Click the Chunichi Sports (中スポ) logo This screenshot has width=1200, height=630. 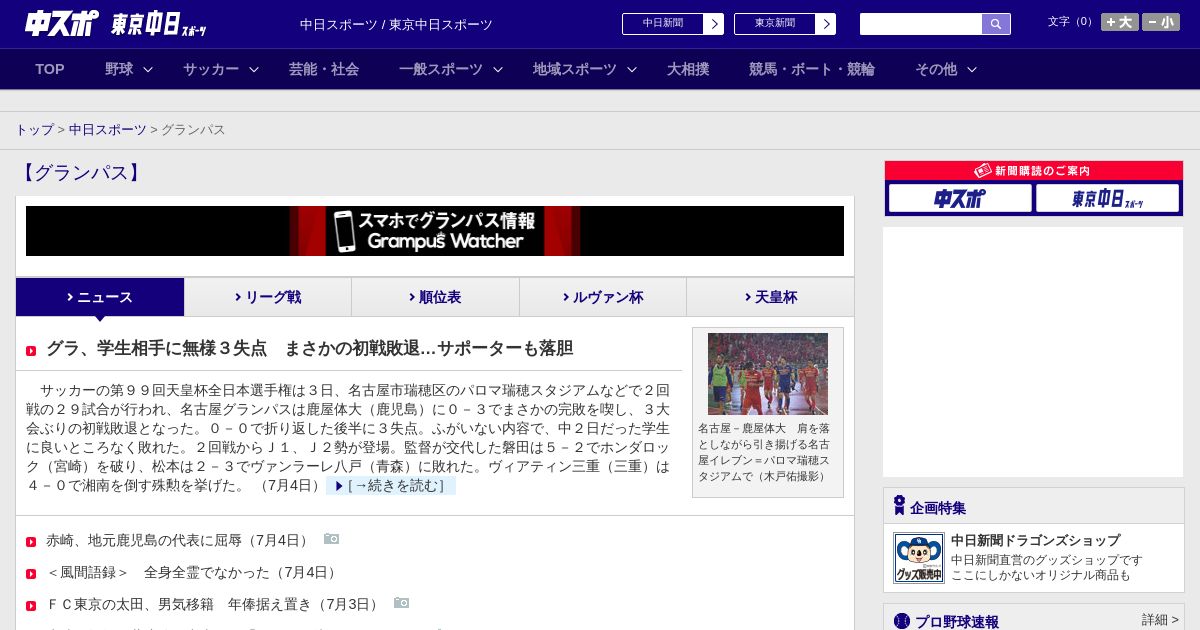tap(62, 23)
